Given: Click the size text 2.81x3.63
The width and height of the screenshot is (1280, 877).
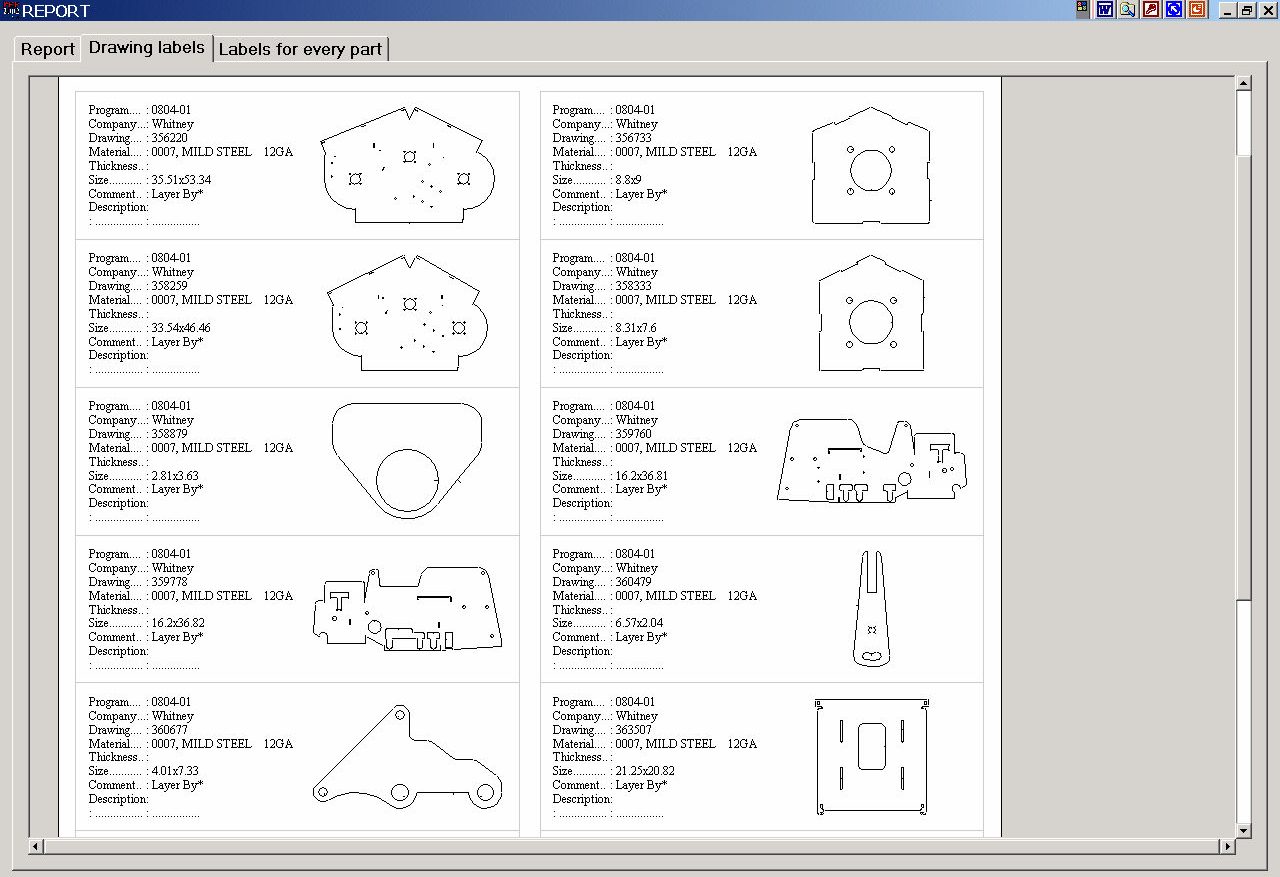Looking at the screenshot, I should point(175,476).
